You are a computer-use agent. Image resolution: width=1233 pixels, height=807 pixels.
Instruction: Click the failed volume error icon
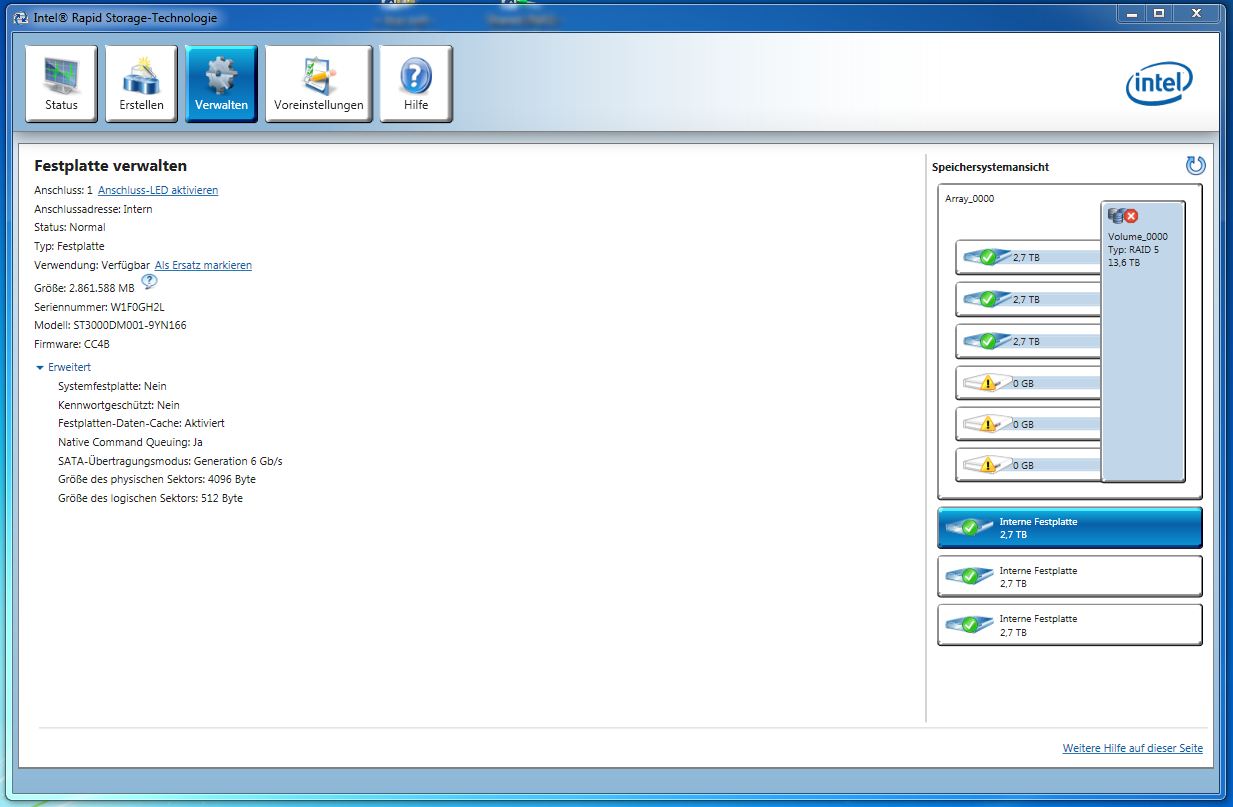1132,215
